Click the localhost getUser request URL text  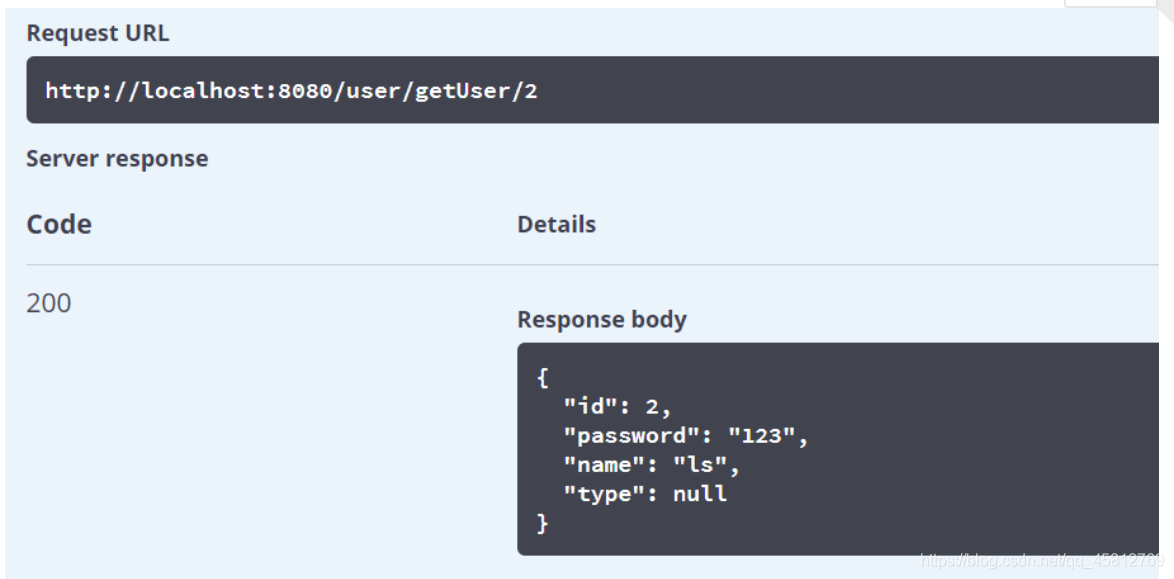(x=291, y=91)
